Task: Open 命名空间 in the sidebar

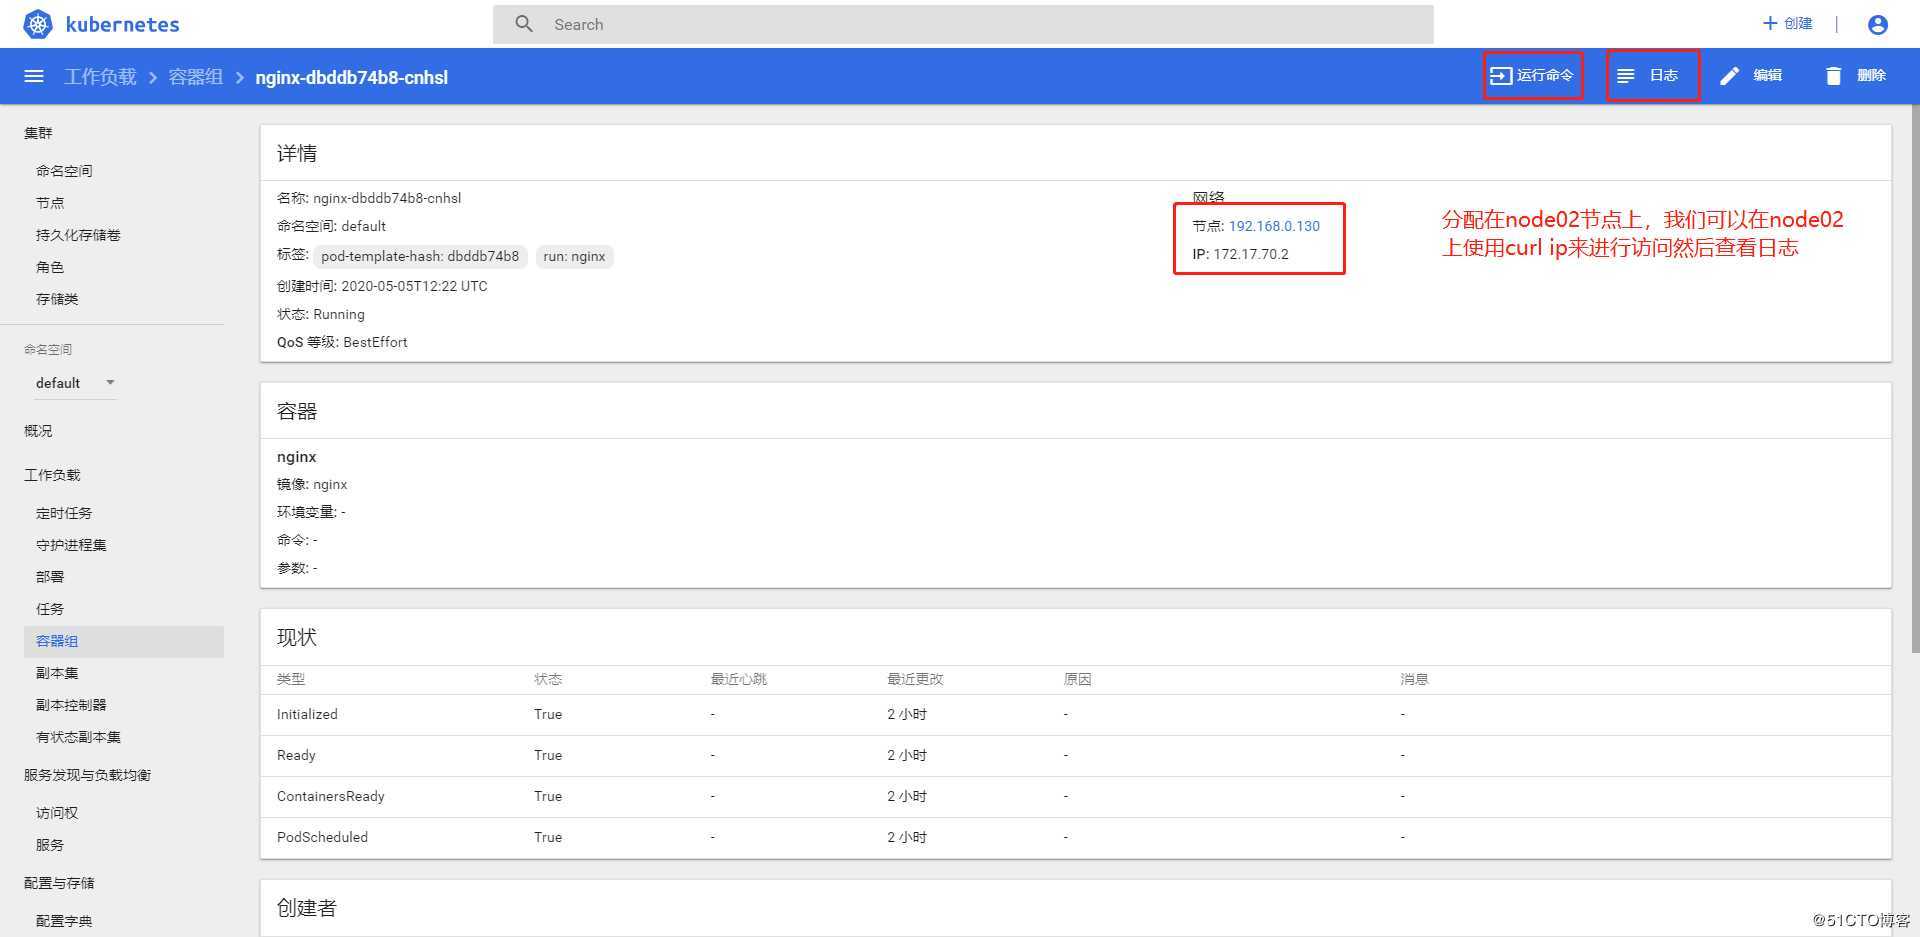Action: point(64,171)
